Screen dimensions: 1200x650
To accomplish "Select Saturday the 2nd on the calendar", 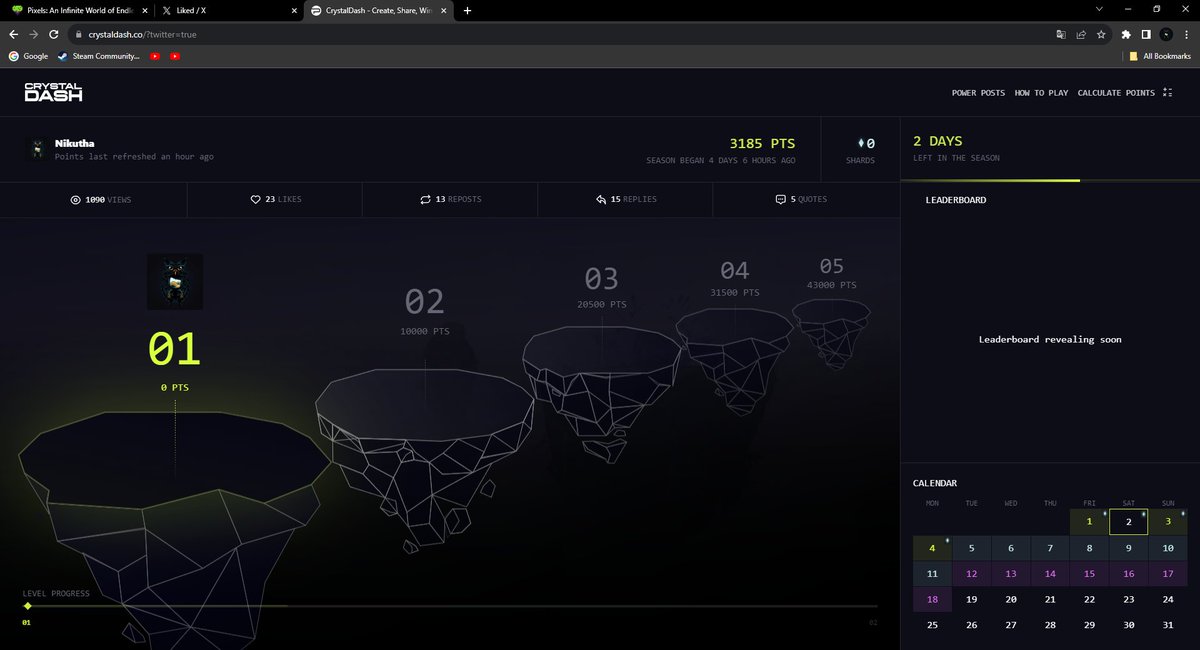I will (x=1128, y=522).
